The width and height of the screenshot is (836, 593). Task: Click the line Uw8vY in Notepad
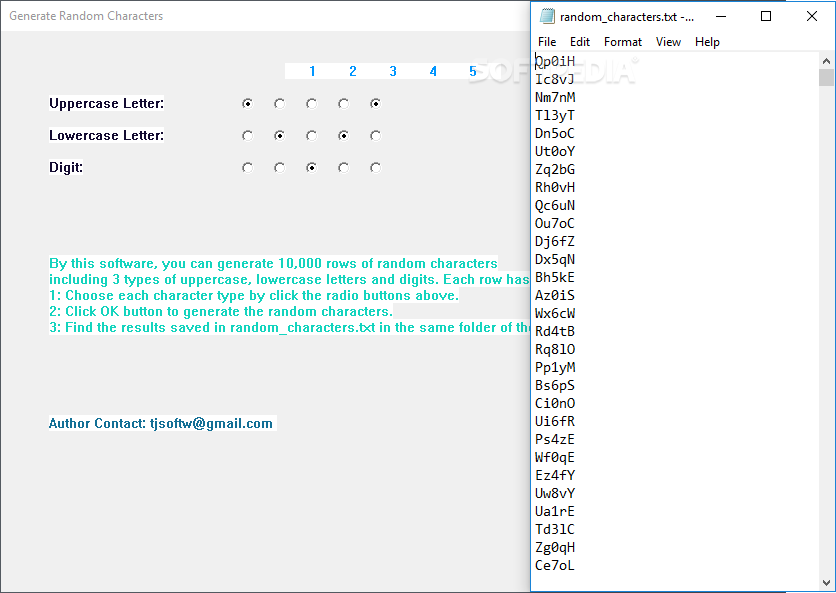555,494
